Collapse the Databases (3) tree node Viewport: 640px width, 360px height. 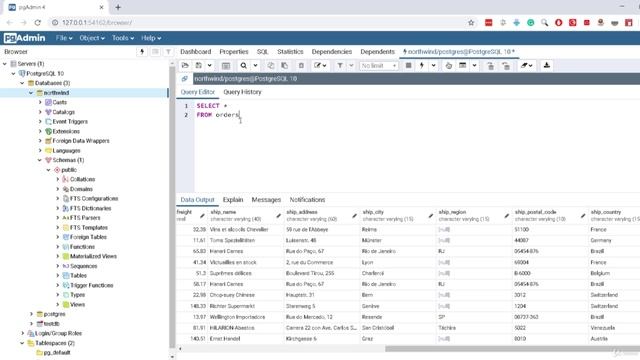tap(22, 83)
